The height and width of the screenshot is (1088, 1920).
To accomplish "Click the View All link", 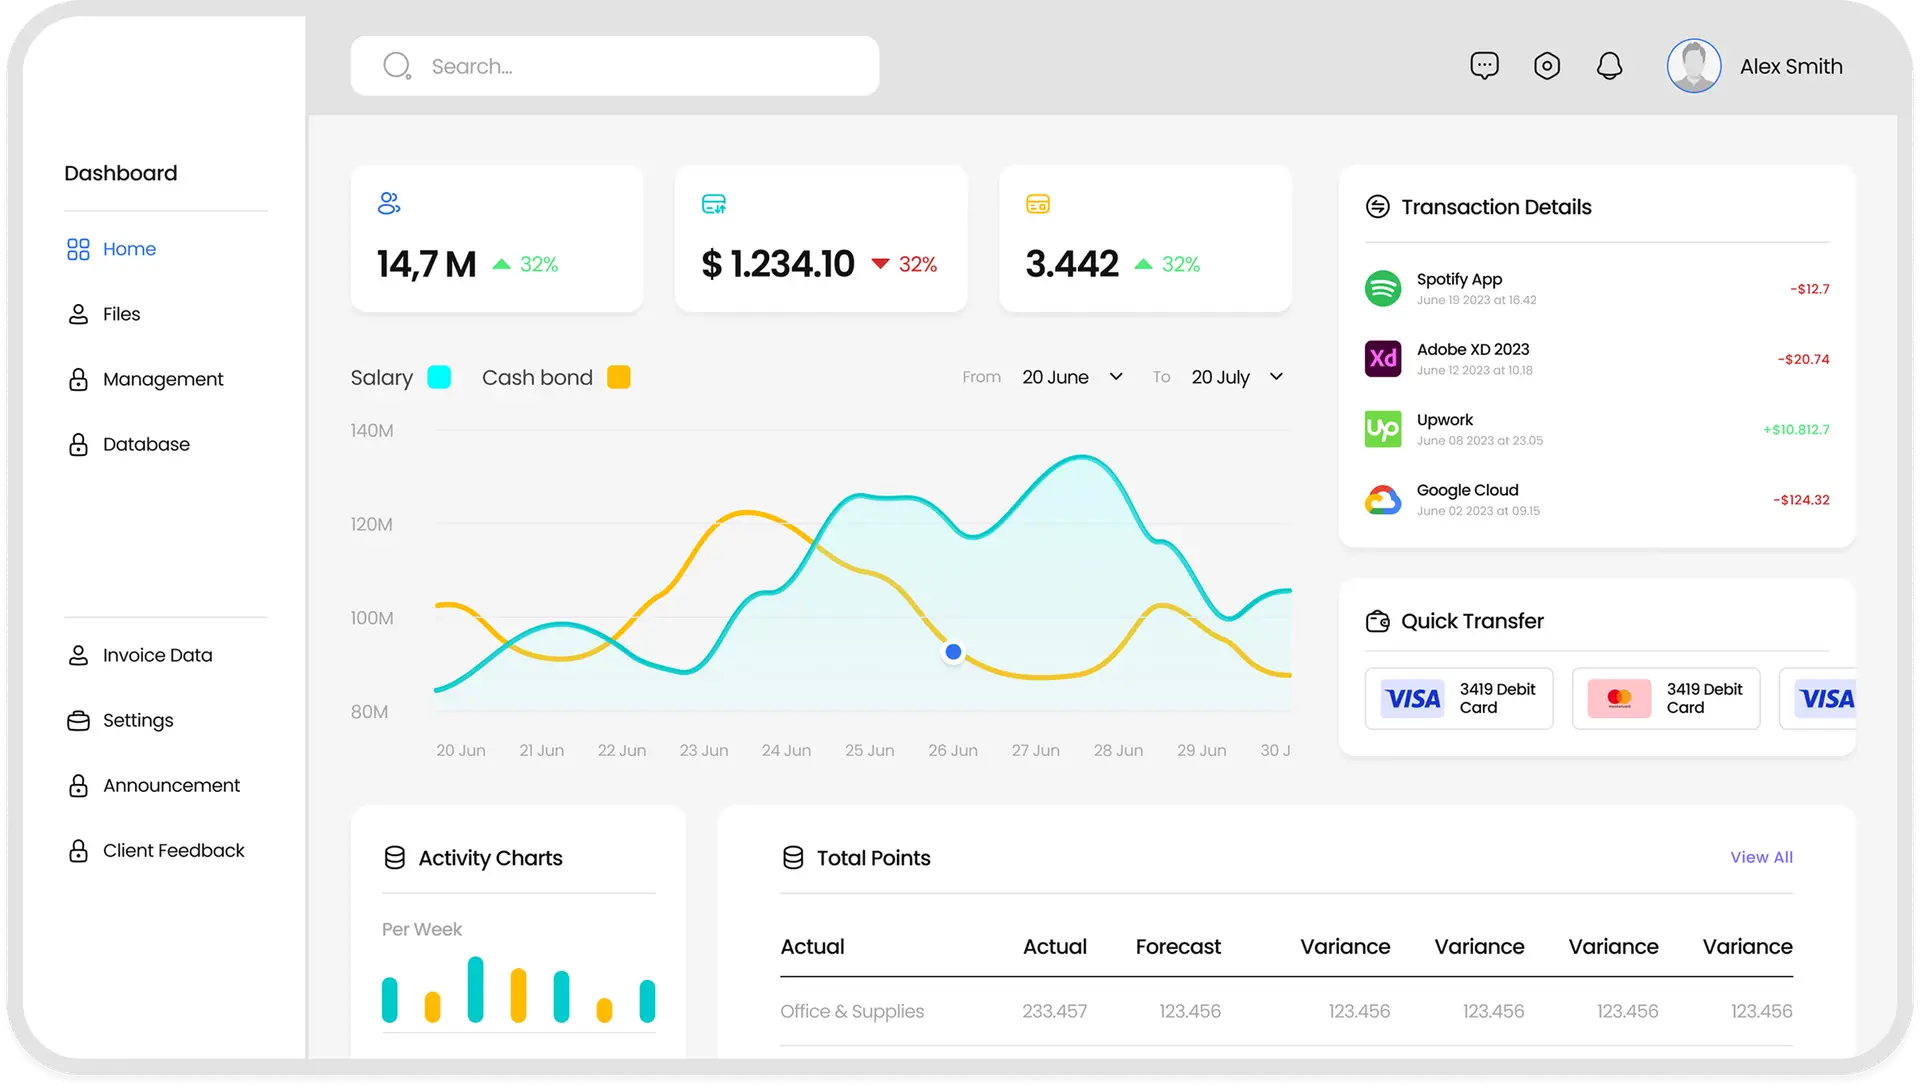I will click(1761, 857).
